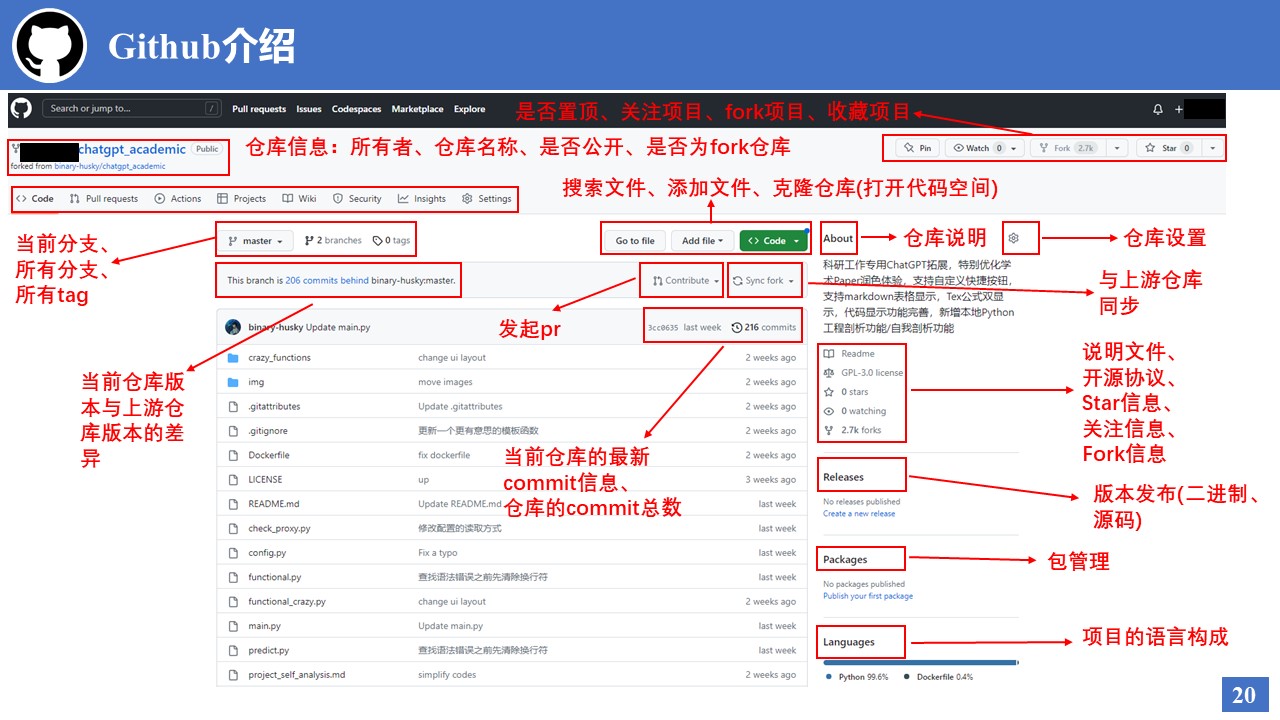Switch to the Insights tab
The image size is (1280, 720).
tap(422, 199)
